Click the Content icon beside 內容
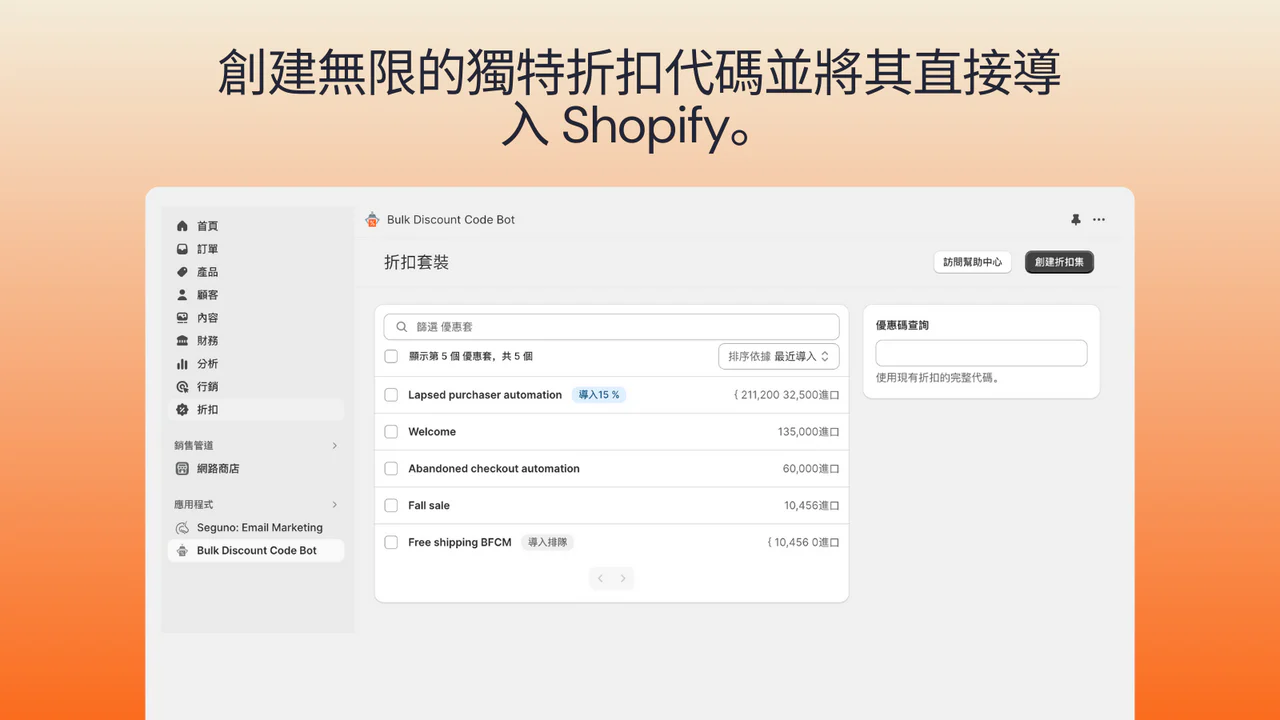The width and height of the screenshot is (1280, 720). click(182, 318)
